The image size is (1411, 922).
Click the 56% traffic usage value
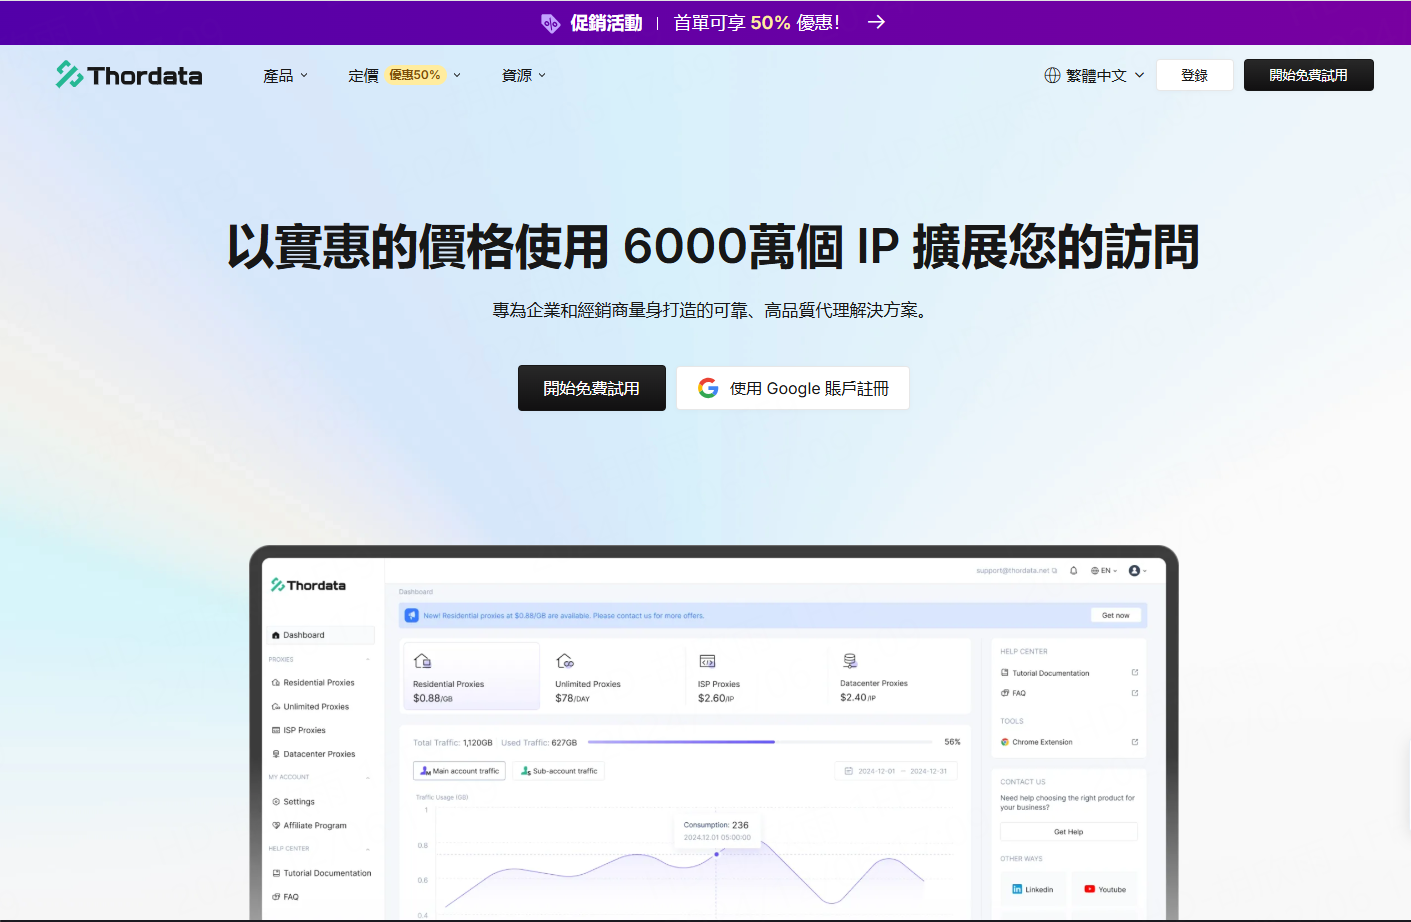tap(952, 742)
